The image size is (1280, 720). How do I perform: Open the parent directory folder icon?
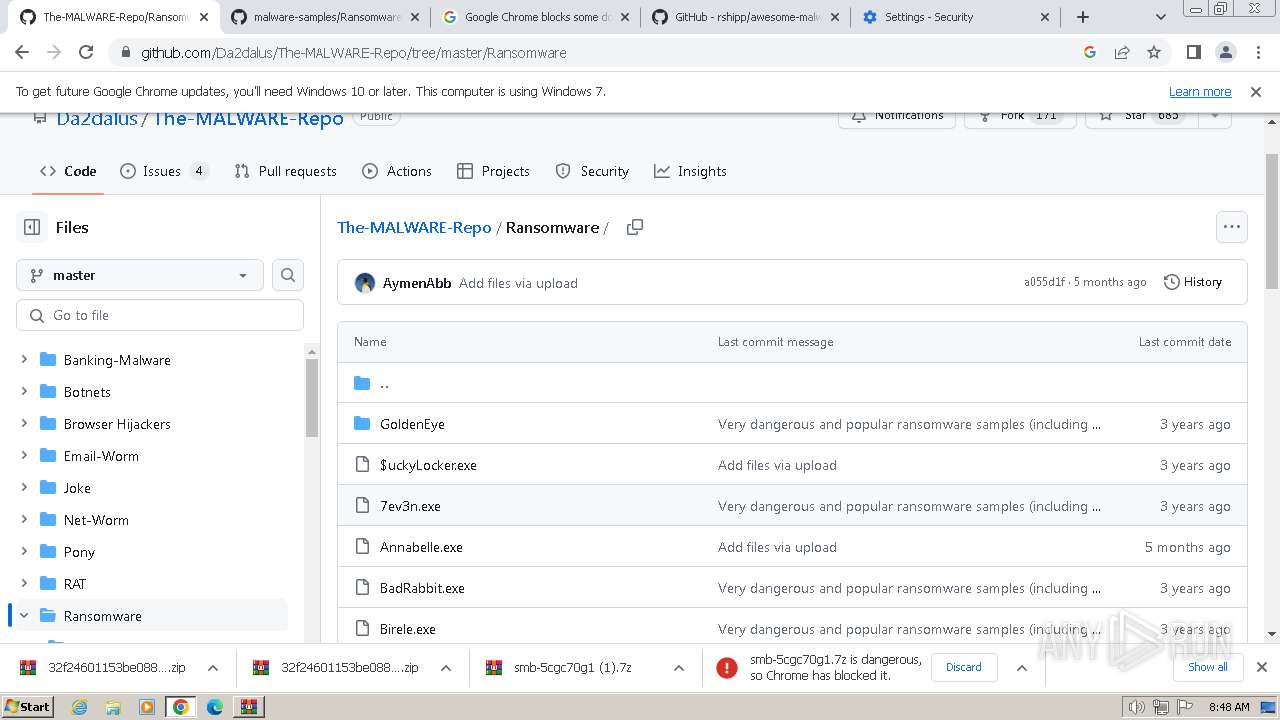point(362,383)
